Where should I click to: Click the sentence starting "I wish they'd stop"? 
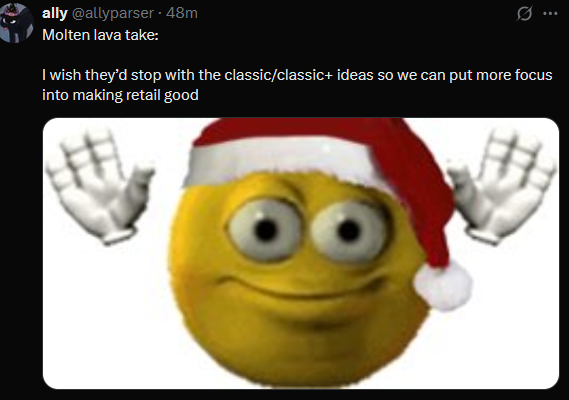[297, 75]
